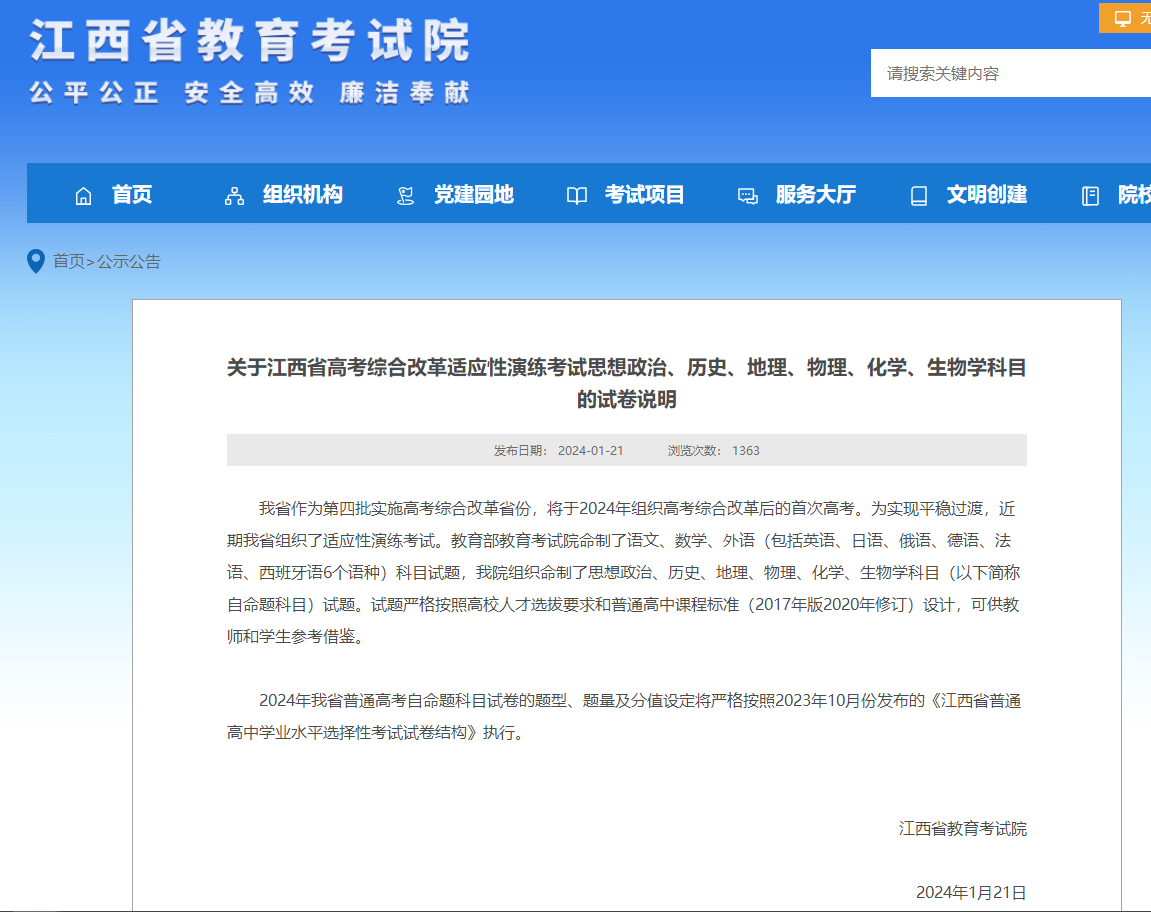Open the 服务大厅 navigation menu

[816, 195]
